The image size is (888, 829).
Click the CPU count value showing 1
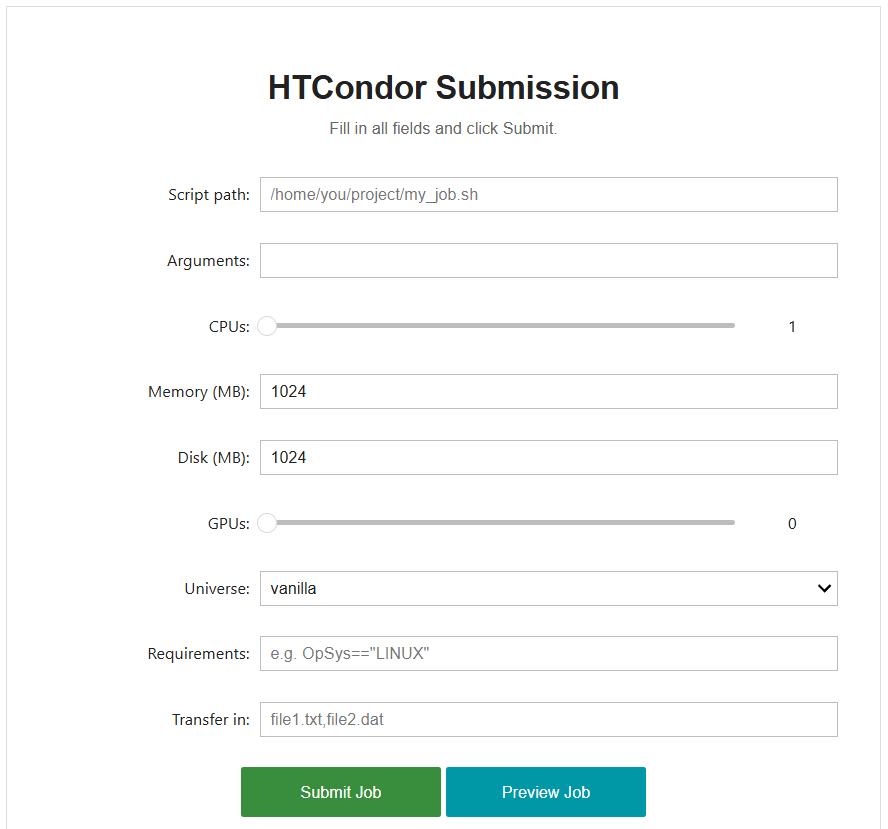[x=792, y=326]
